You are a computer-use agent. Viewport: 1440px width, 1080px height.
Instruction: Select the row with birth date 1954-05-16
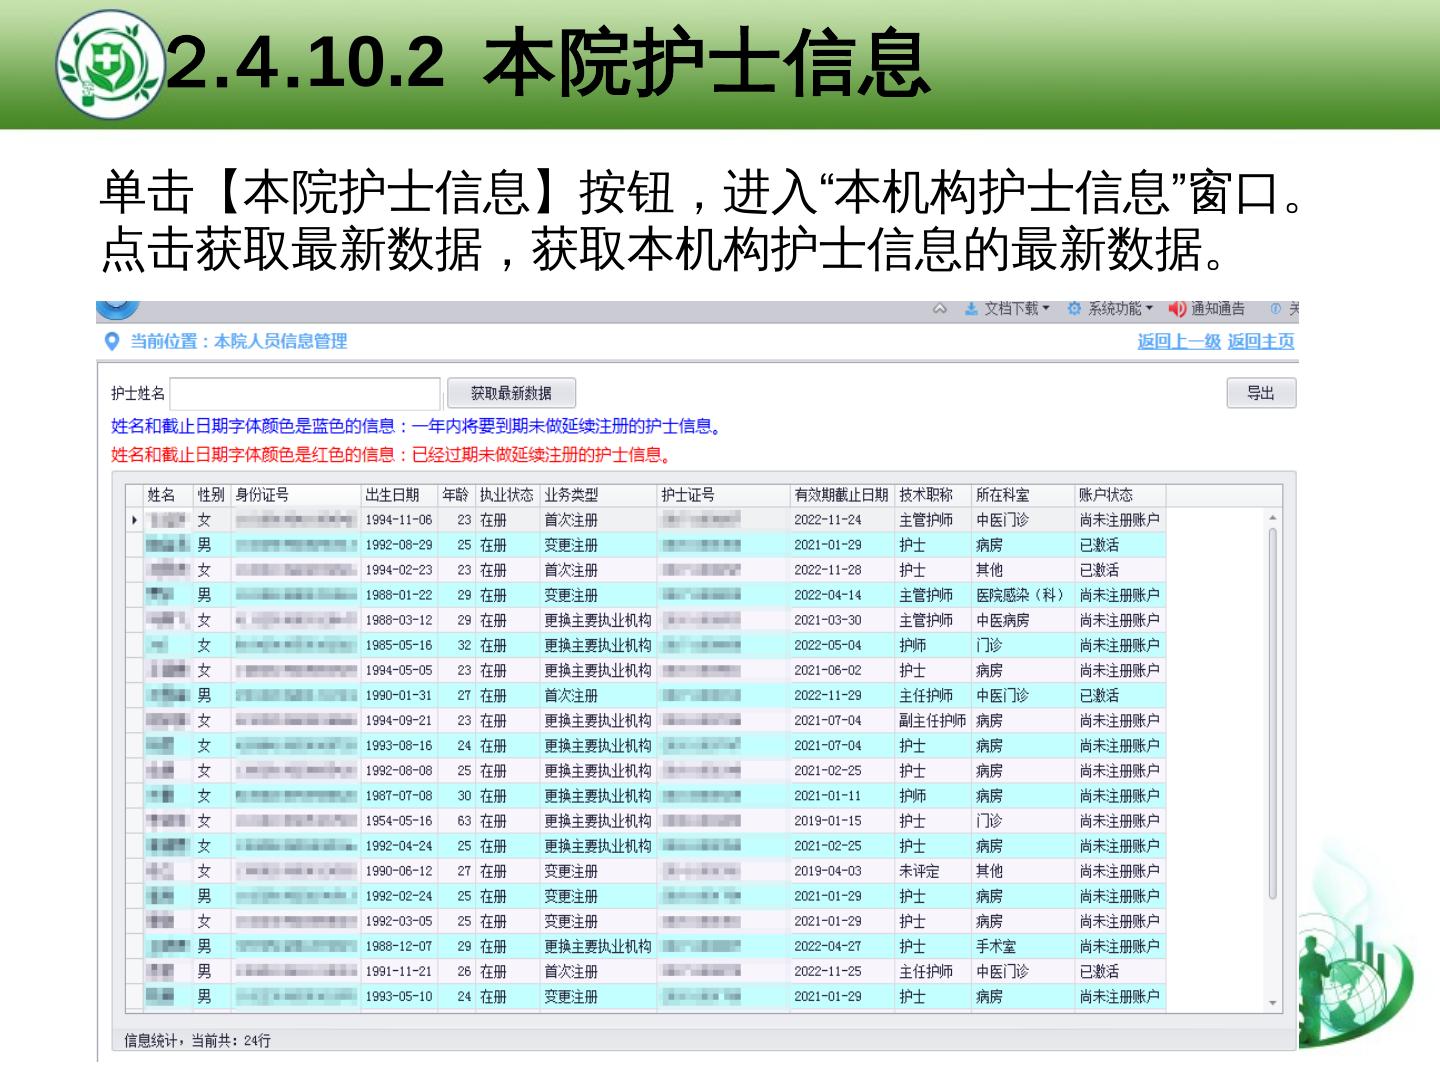click(x=398, y=821)
